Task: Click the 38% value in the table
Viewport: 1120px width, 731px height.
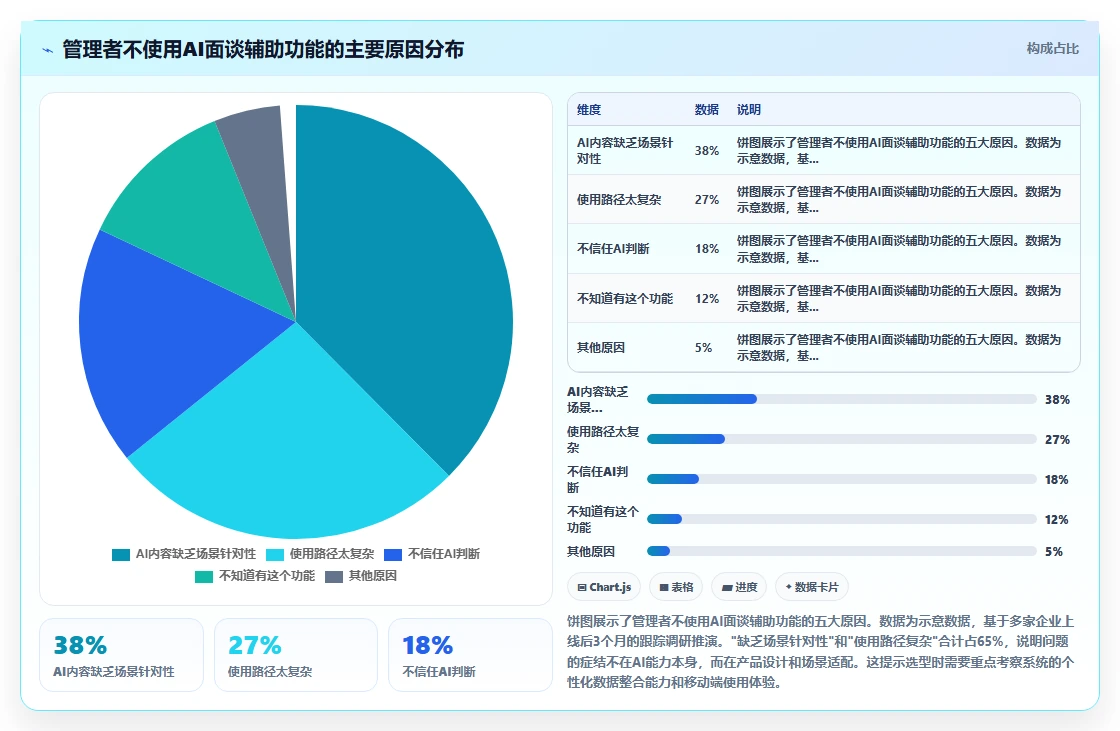Action: click(707, 151)
